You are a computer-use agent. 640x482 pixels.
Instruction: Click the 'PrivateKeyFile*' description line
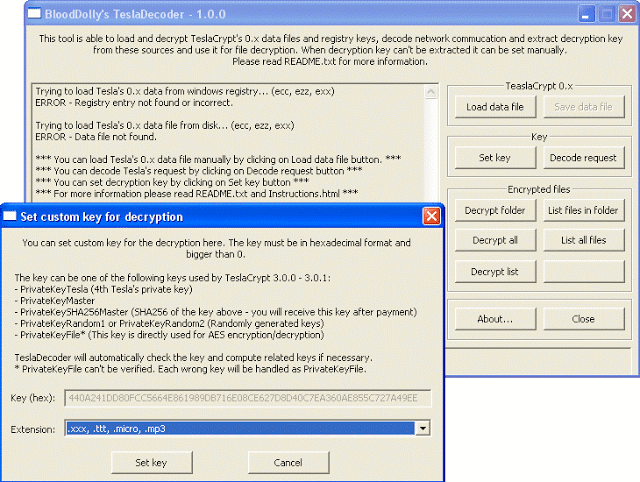tap(169, 335)
